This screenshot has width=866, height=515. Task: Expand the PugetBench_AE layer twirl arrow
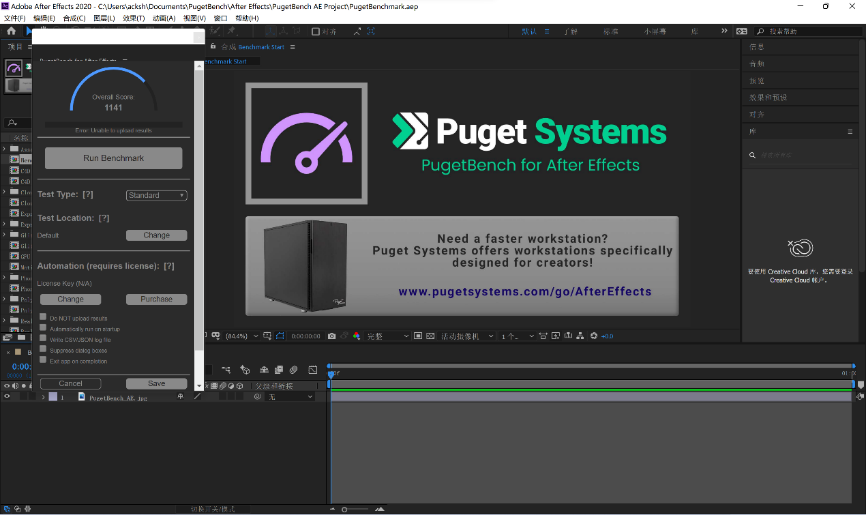[x=43, y=397]
